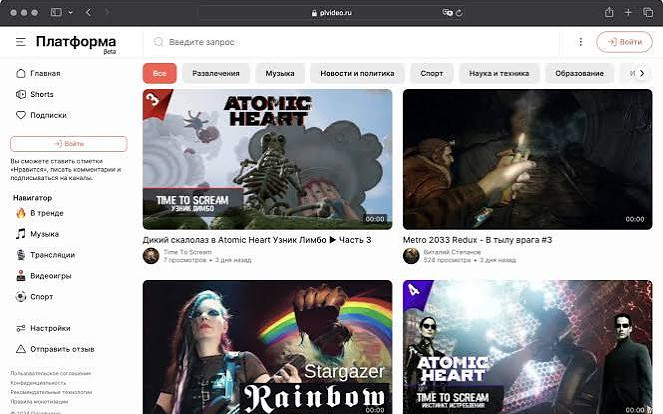This screenshot has width=663, height=414.
Task: Select the Новости и политика chip
Action: (357, 73)
